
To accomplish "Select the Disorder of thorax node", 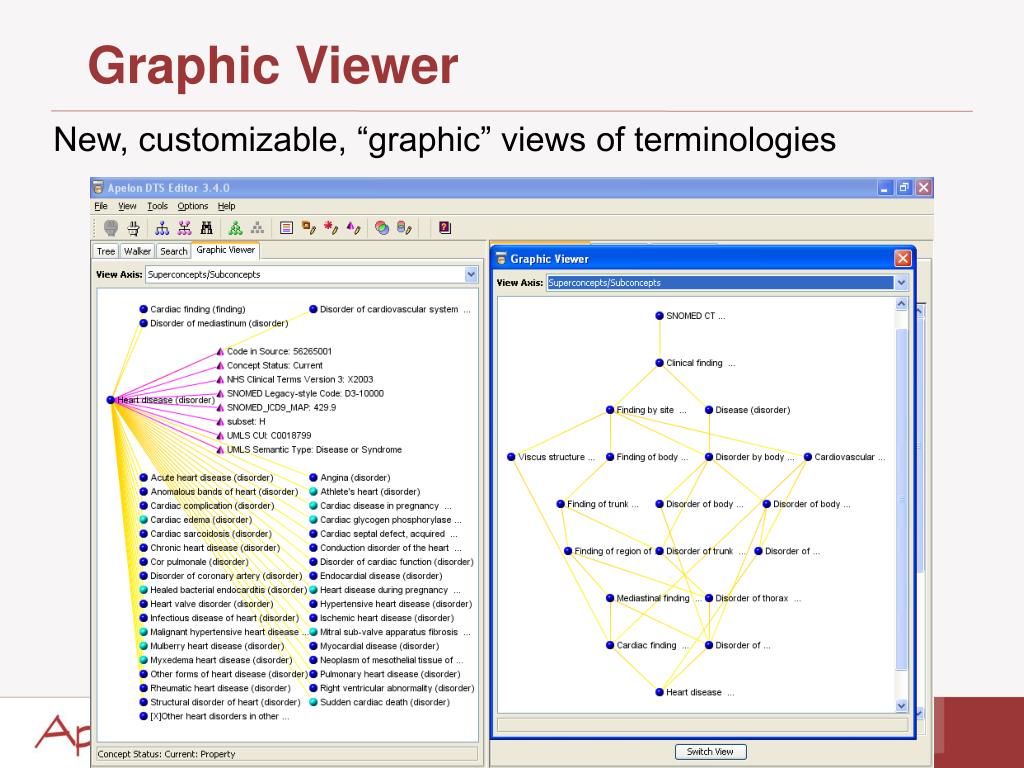I will point(753,598).
